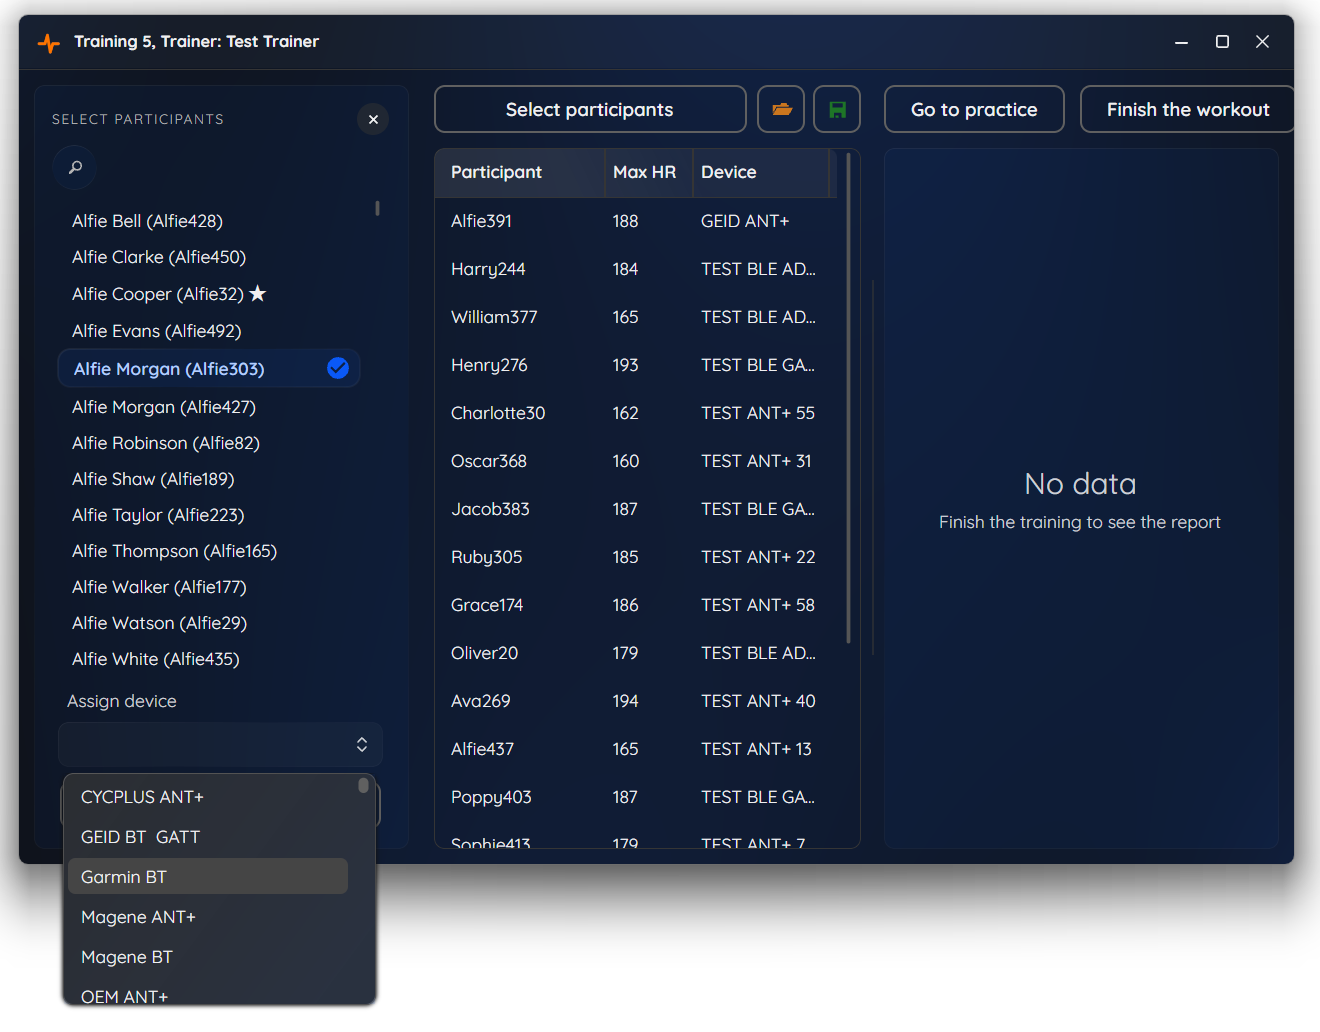
Task: Select Alfie Shaw (Alfie189)
Action: tap(210, 479)
